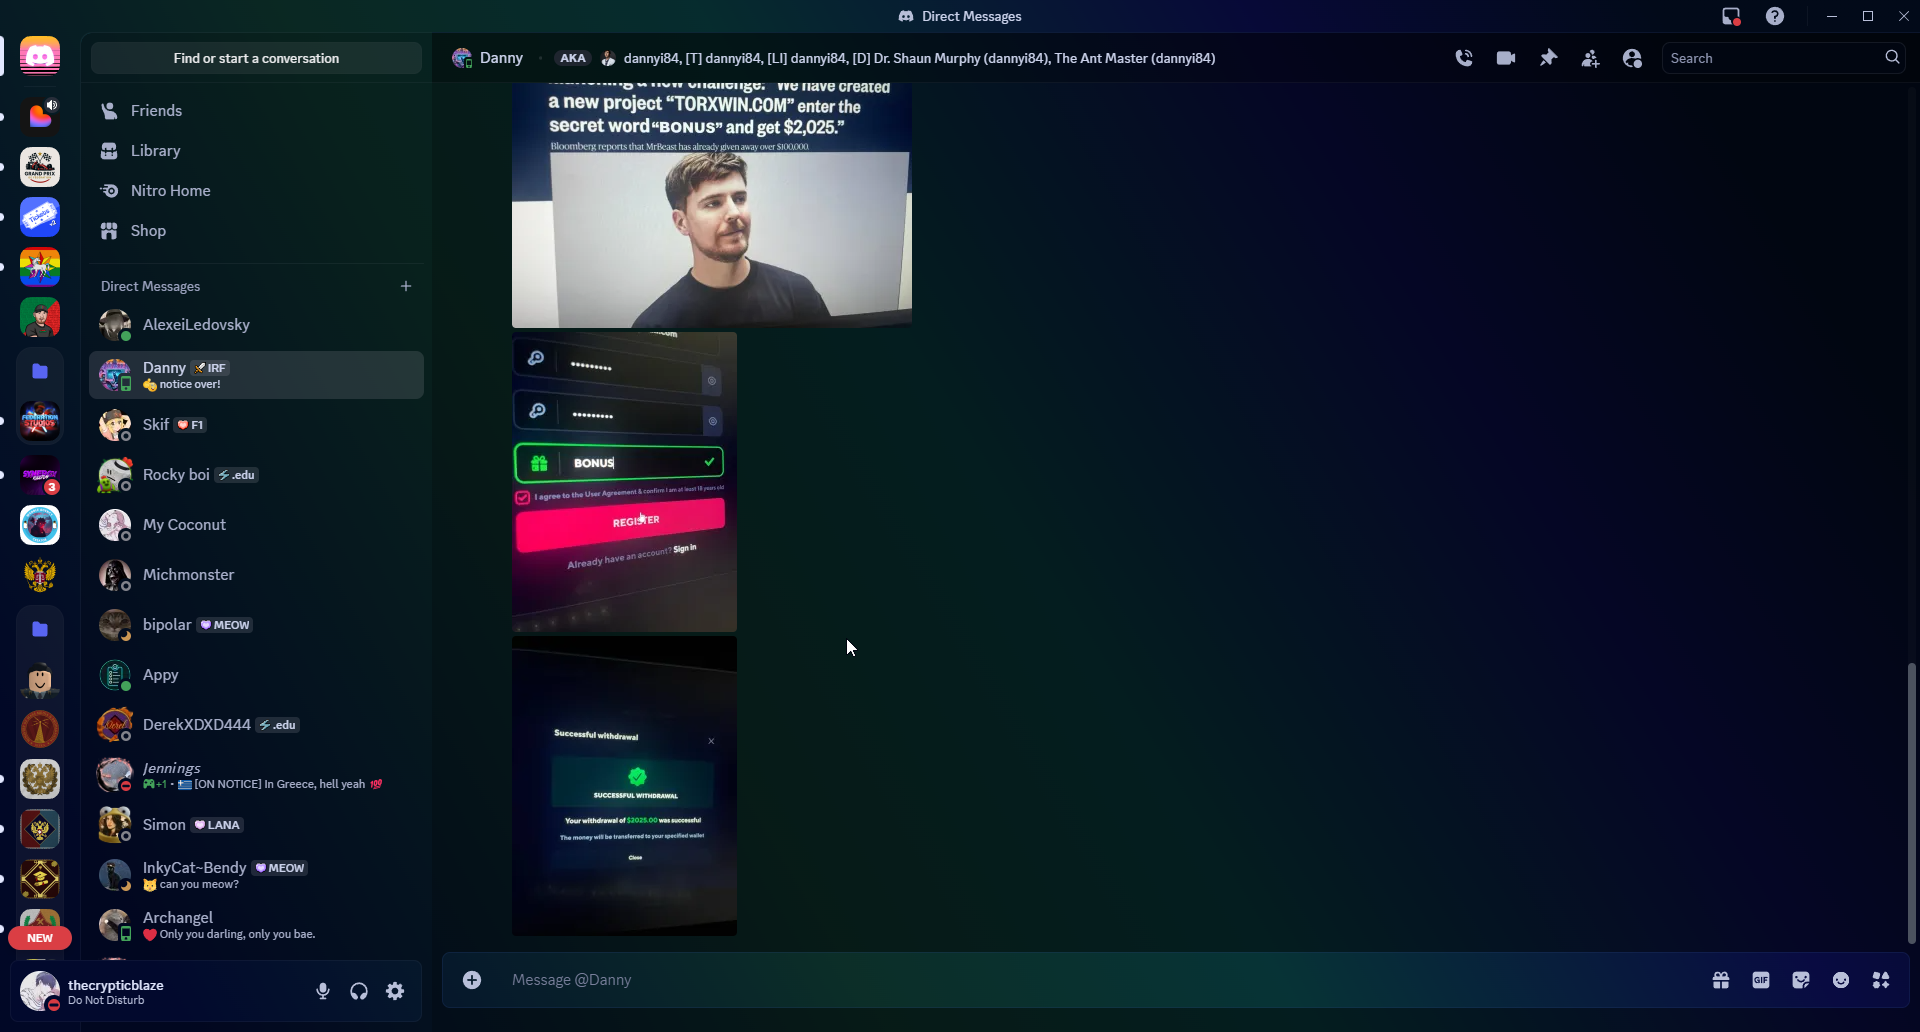
Task: Select the Danny conversation
Action: tap(256, 375)
